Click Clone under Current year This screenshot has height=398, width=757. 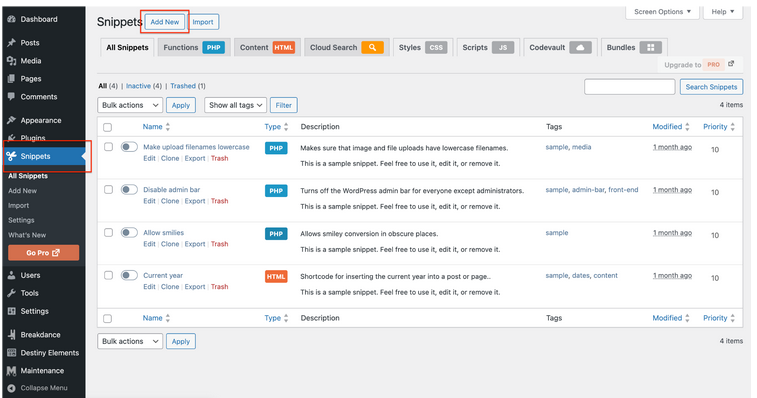pos(170,287)
